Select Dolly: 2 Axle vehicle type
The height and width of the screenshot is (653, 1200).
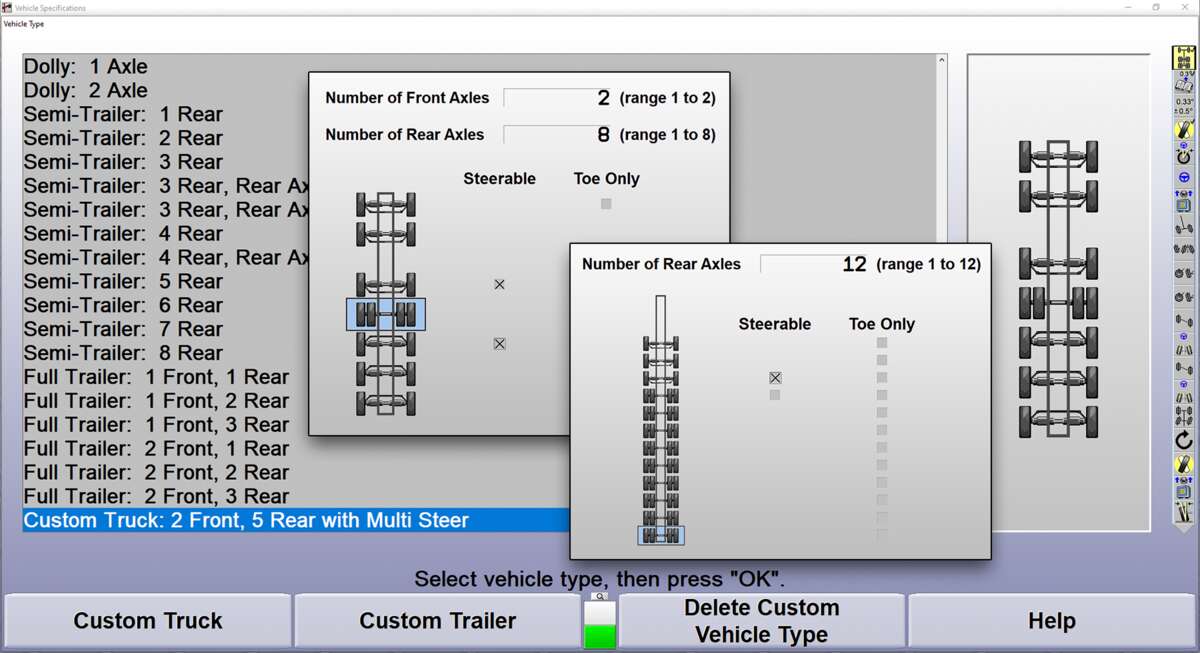[86, 91]
